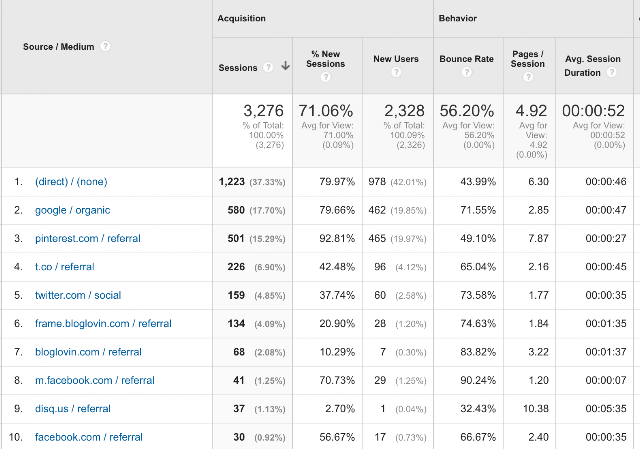
Task: Click total new sessions 71.06%
Action: pos(326,111)
